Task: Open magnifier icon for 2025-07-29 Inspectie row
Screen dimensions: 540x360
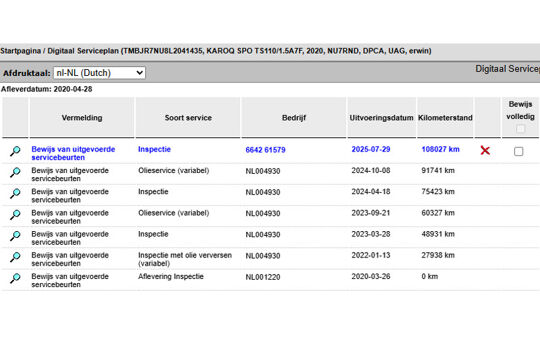Action: pyautogui.click(x=15, y=151)
